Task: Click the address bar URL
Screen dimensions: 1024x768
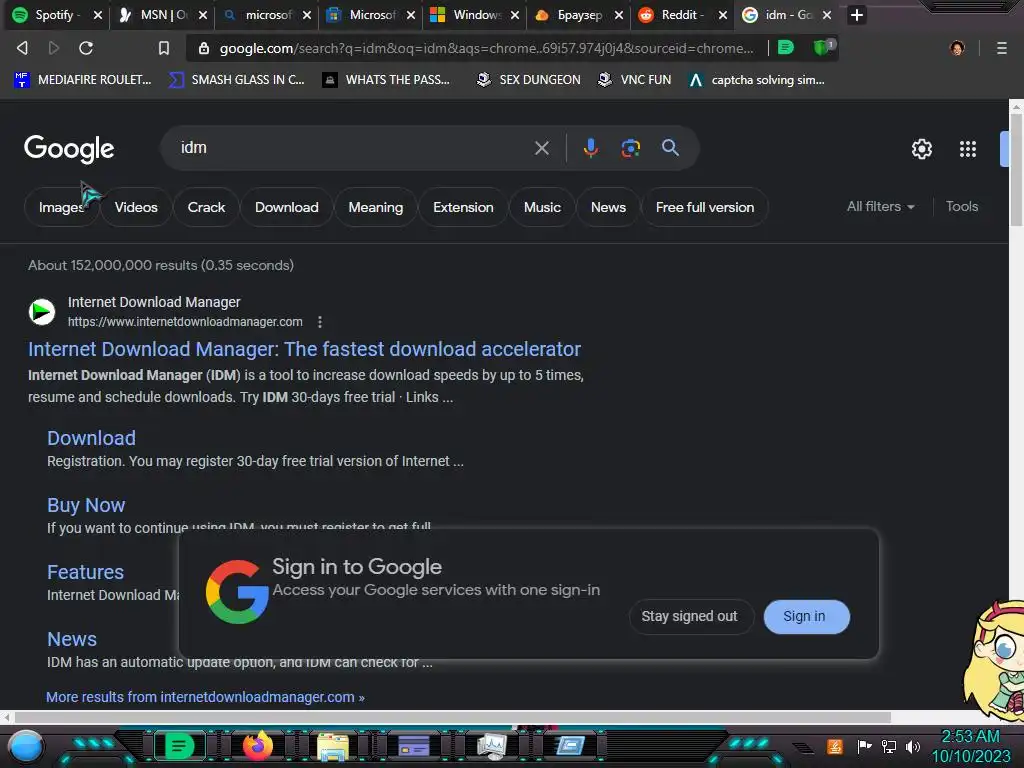Action: (486, 48)
